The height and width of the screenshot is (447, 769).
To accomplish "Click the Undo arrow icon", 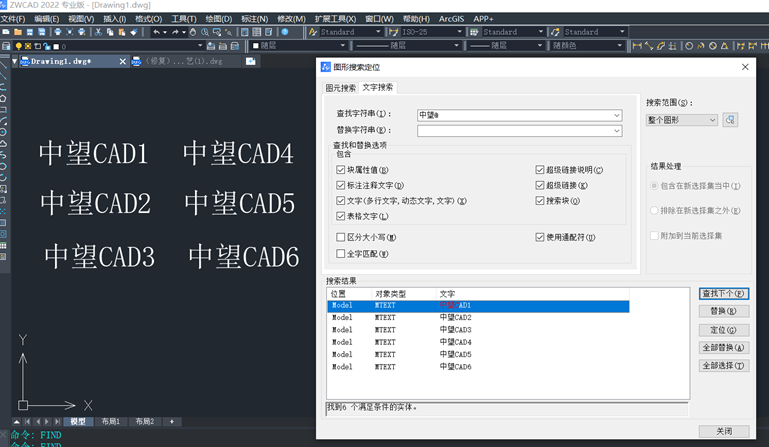I will 156,32.
